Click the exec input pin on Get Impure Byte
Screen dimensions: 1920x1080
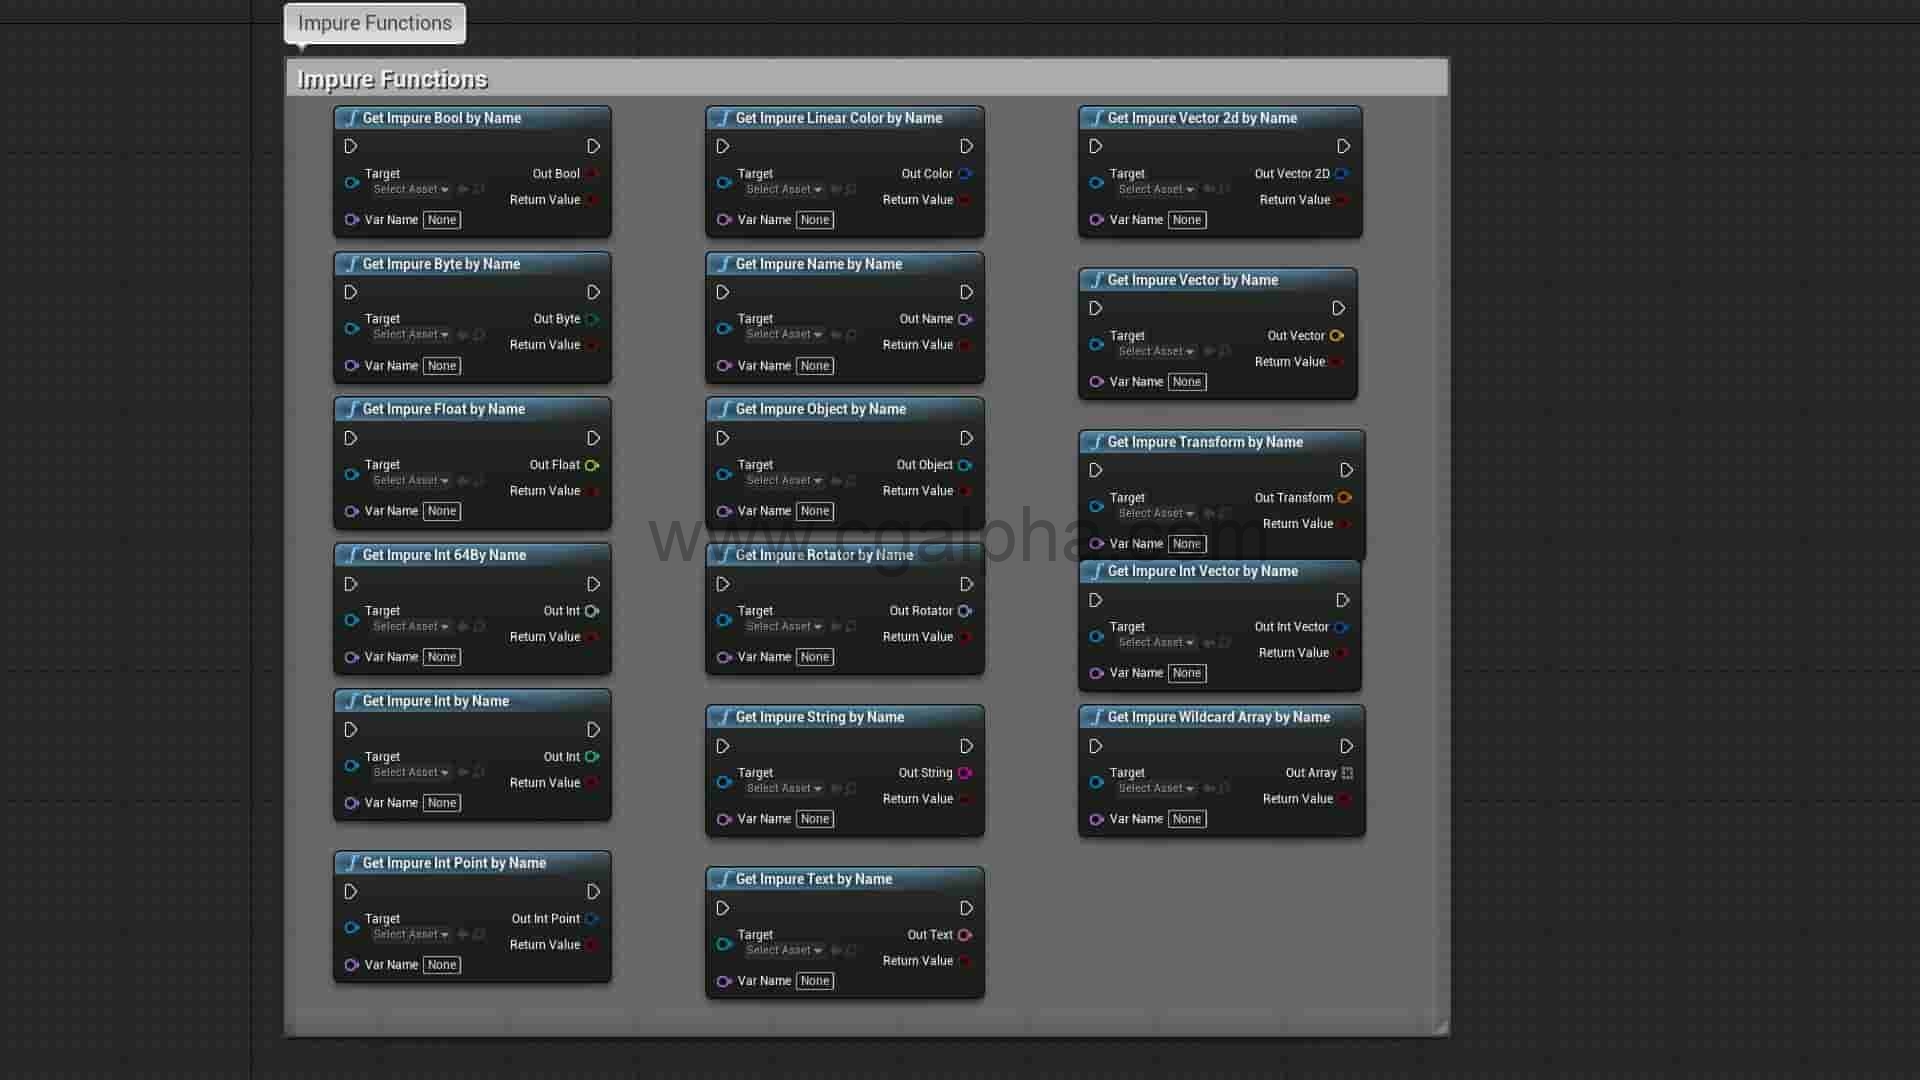click(350, 292)
